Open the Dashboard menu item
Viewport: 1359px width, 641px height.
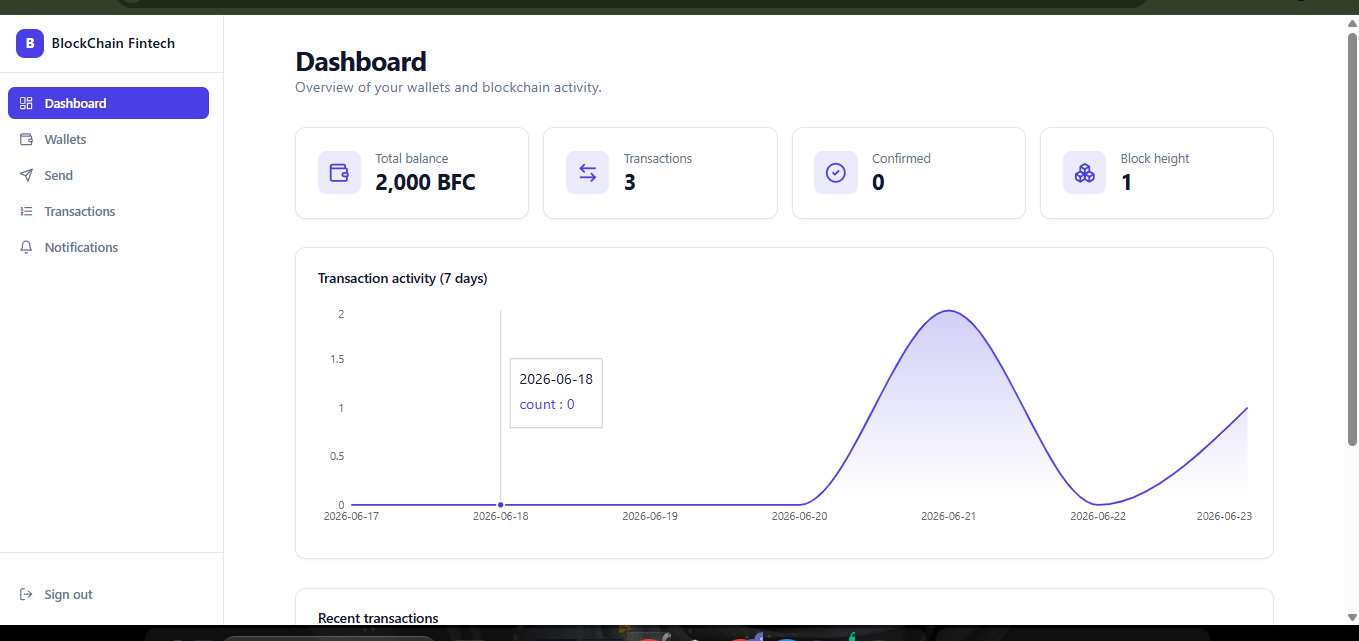point(108,103)
